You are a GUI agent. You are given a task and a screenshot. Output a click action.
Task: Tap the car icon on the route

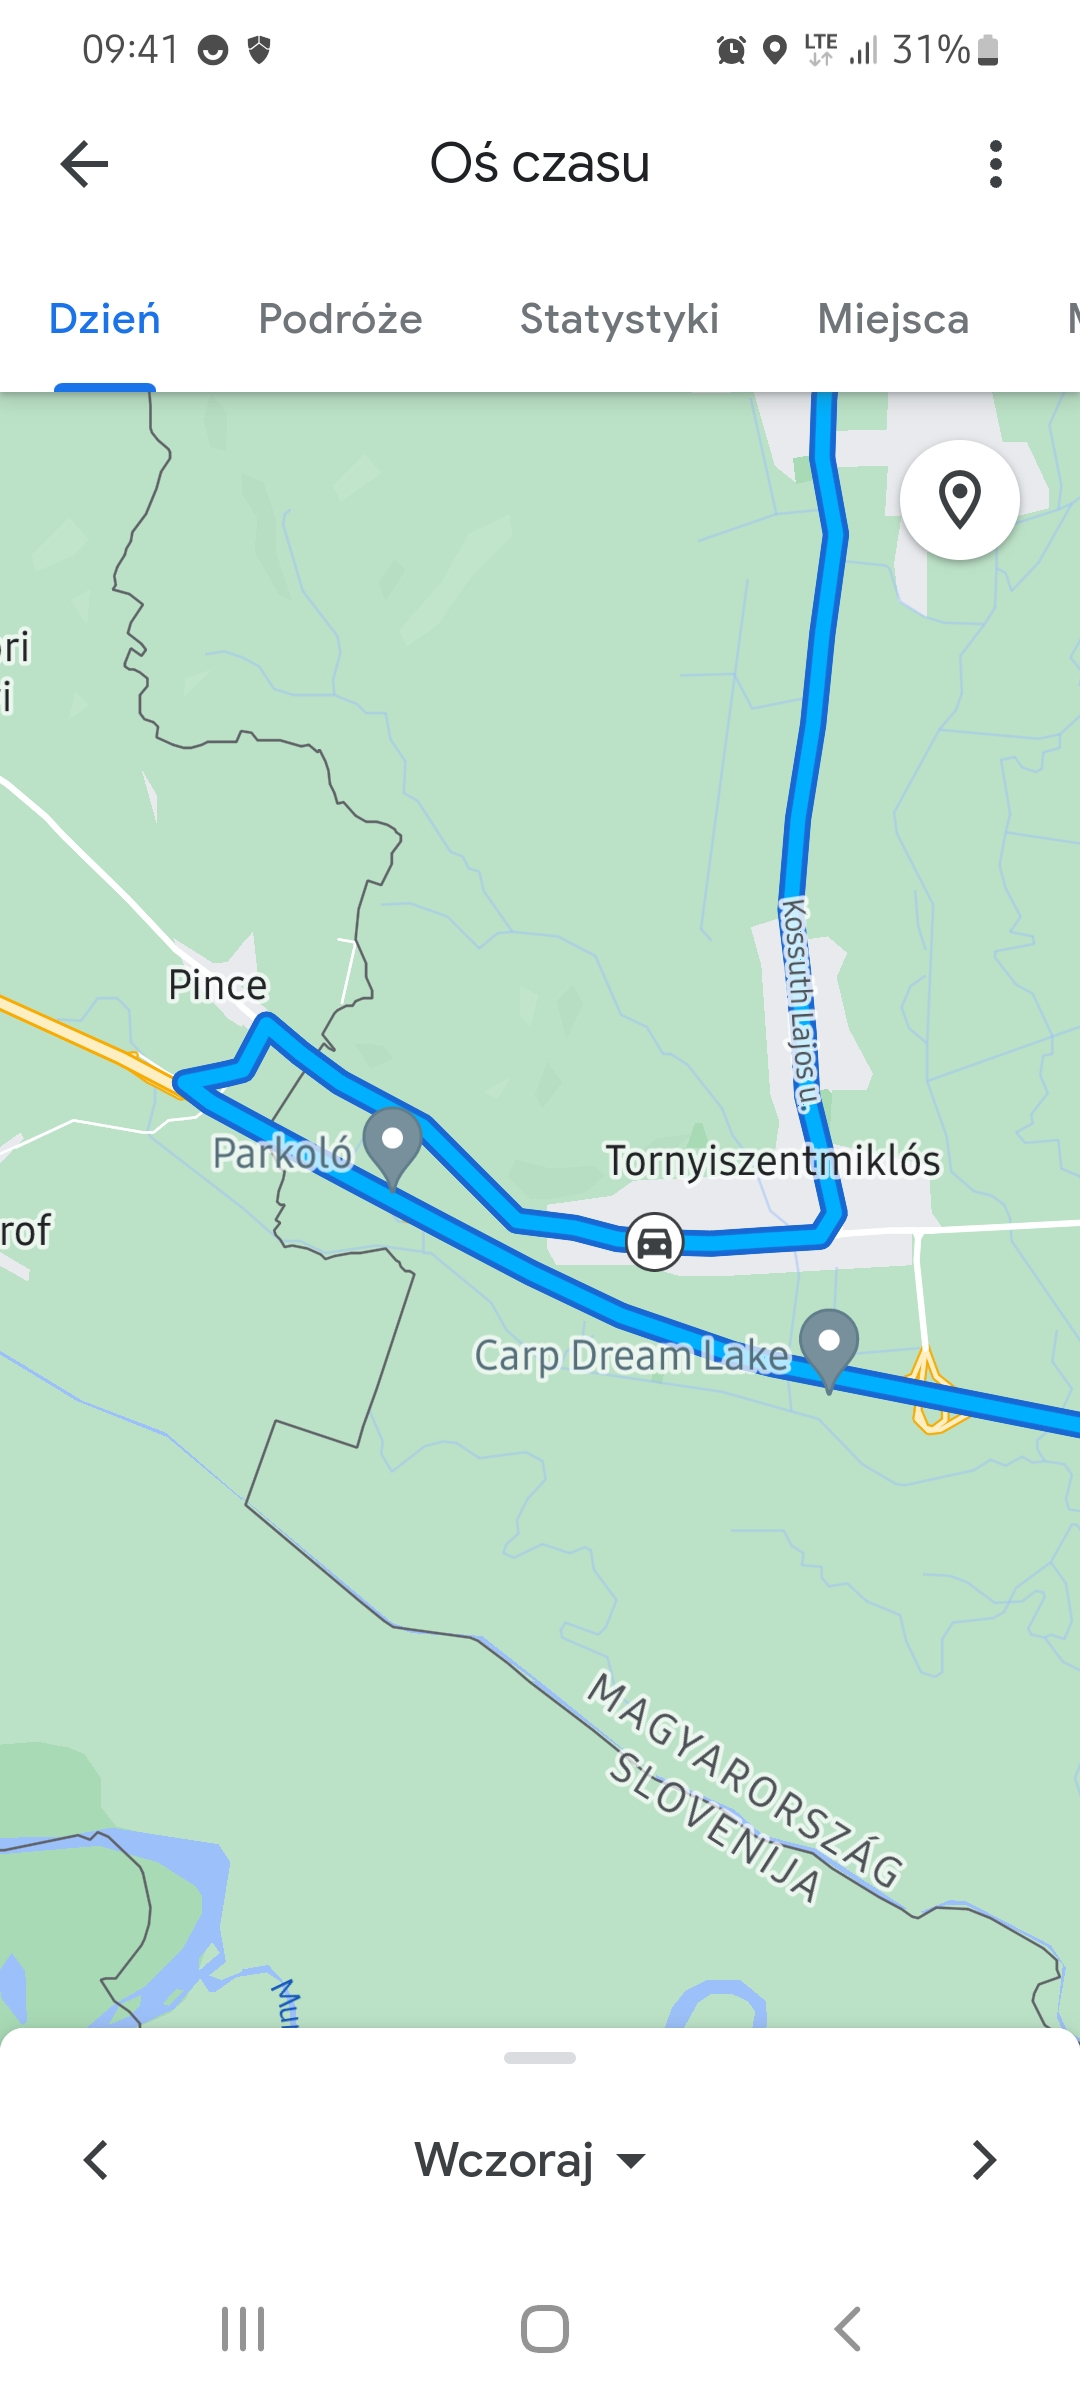coord(655,1243)
